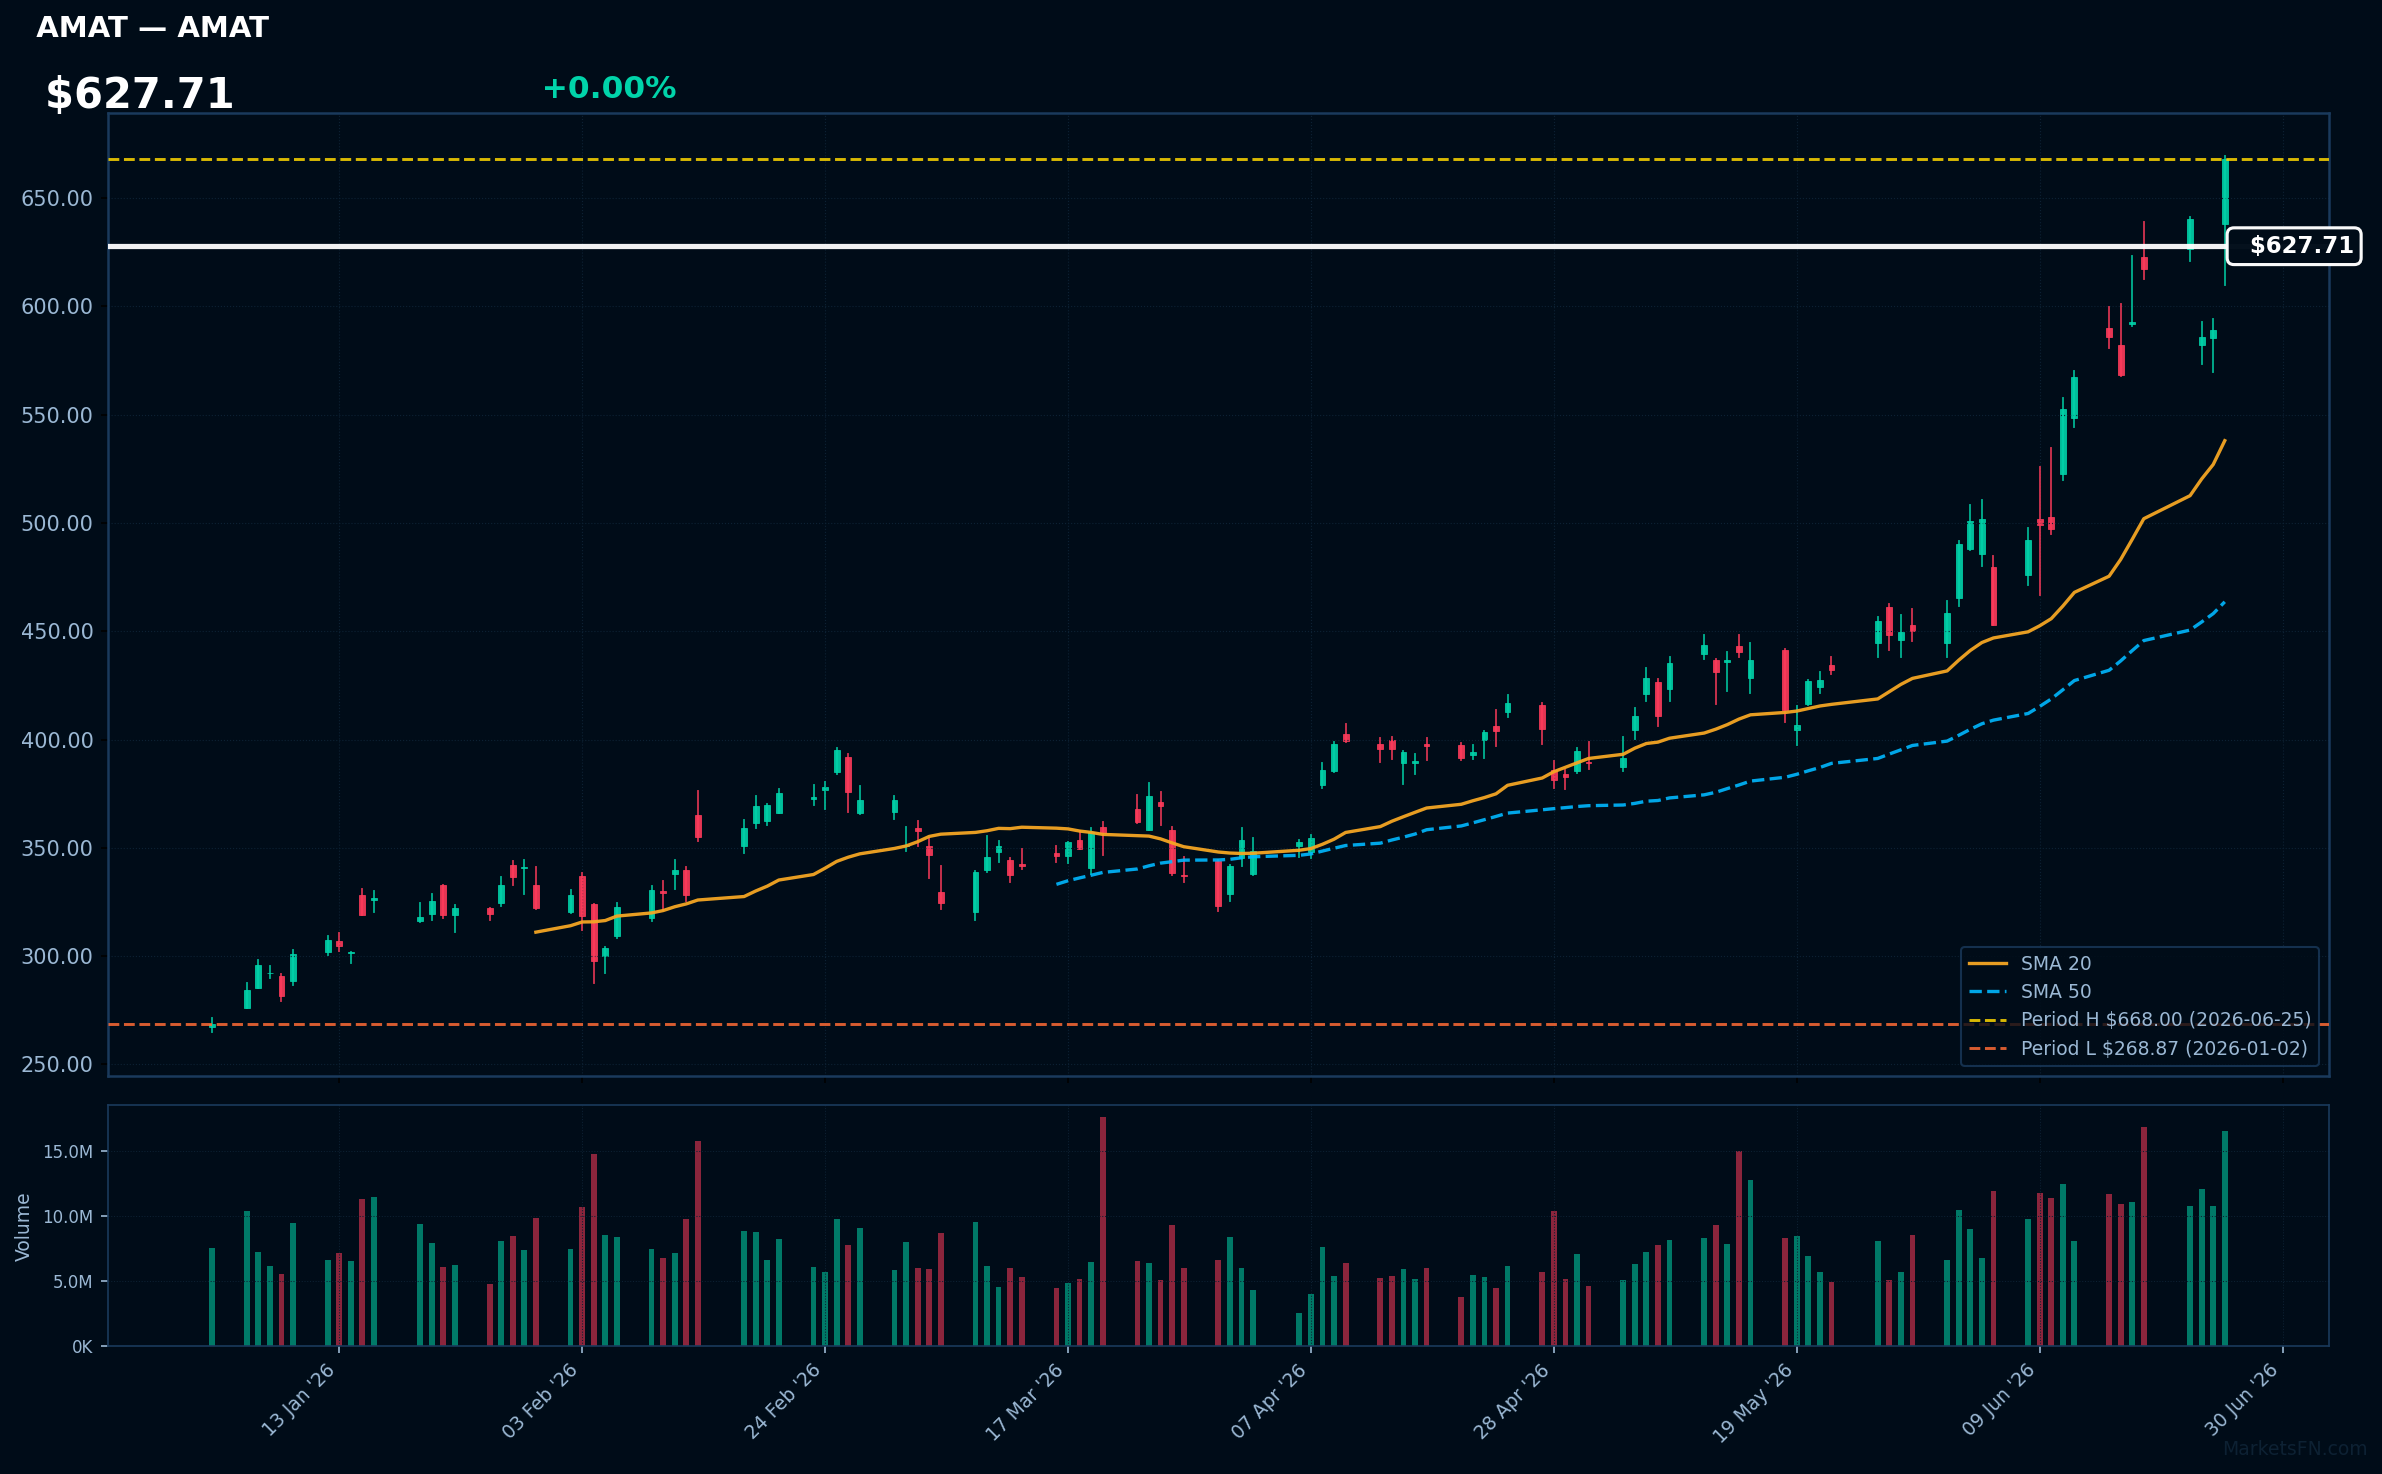Viewport: 2382px width, 1474px height.
Task: Click the large $627.71 price header
Action: (139, 94)
